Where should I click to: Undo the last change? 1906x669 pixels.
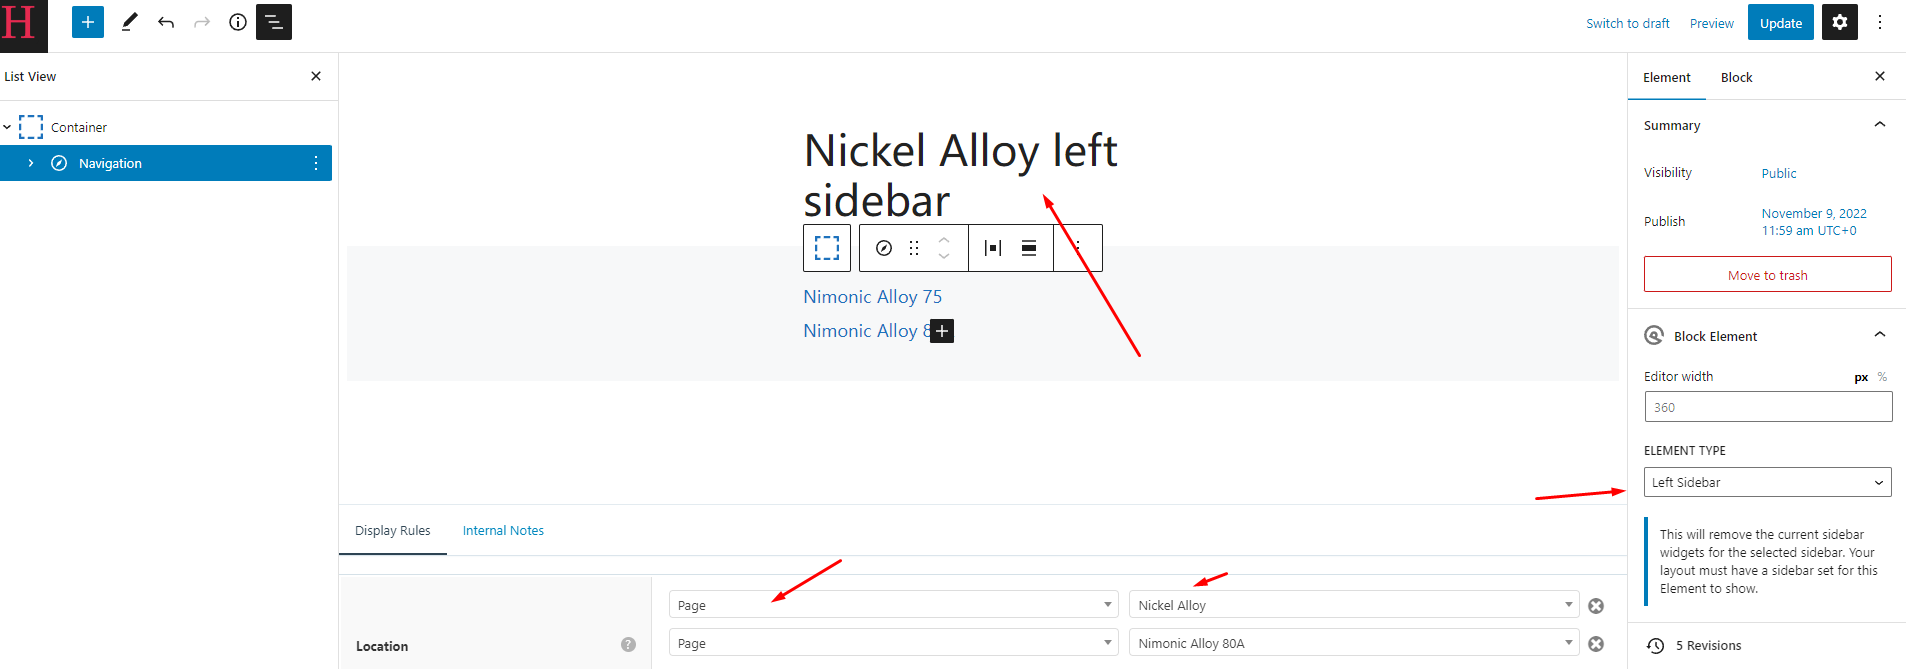point(166,22)
